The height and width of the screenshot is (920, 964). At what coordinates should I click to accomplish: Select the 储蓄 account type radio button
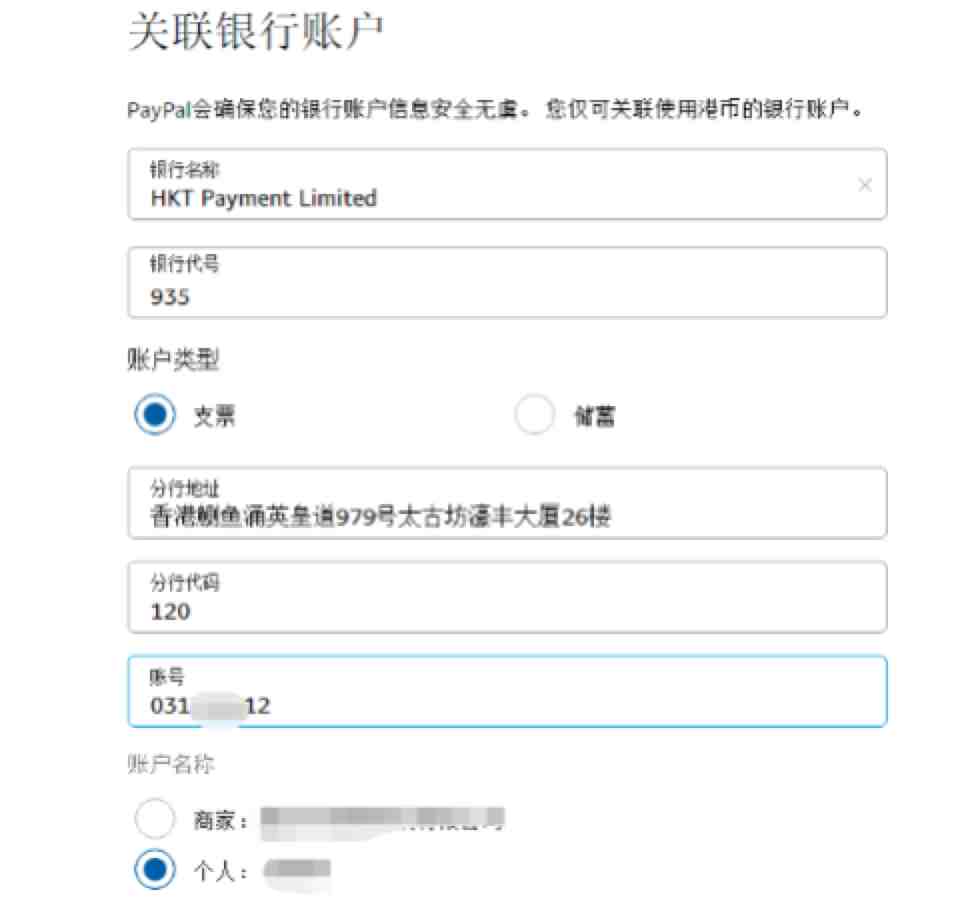point(534,414)
